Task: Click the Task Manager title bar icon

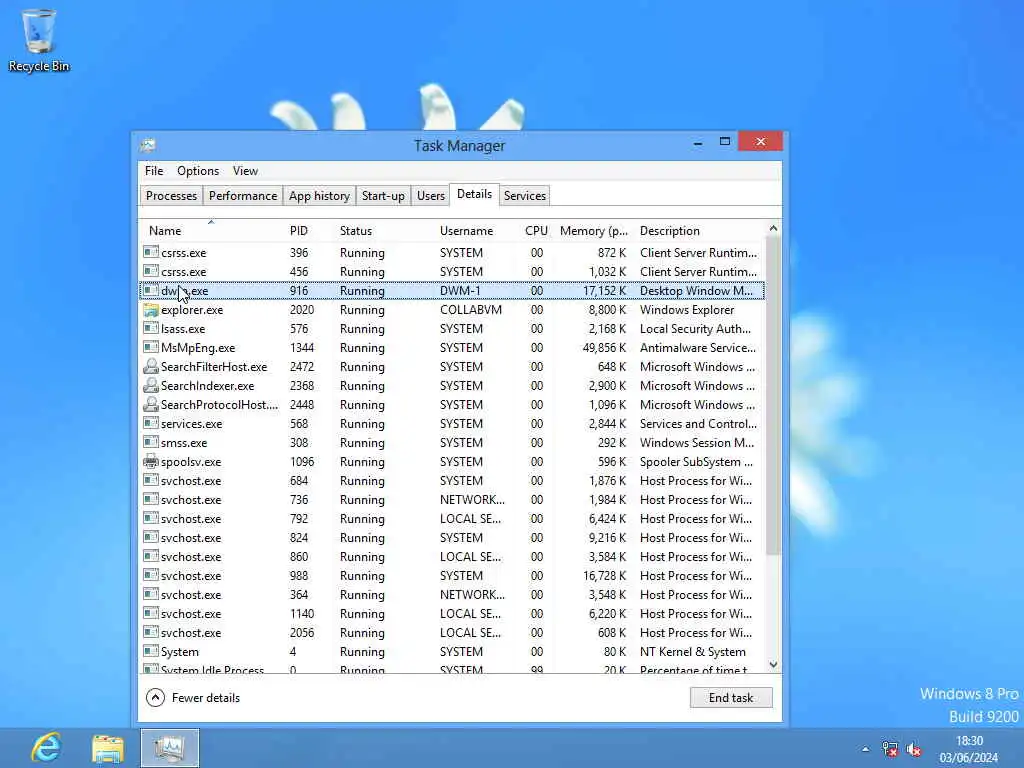Action: [x=148, y=145]
